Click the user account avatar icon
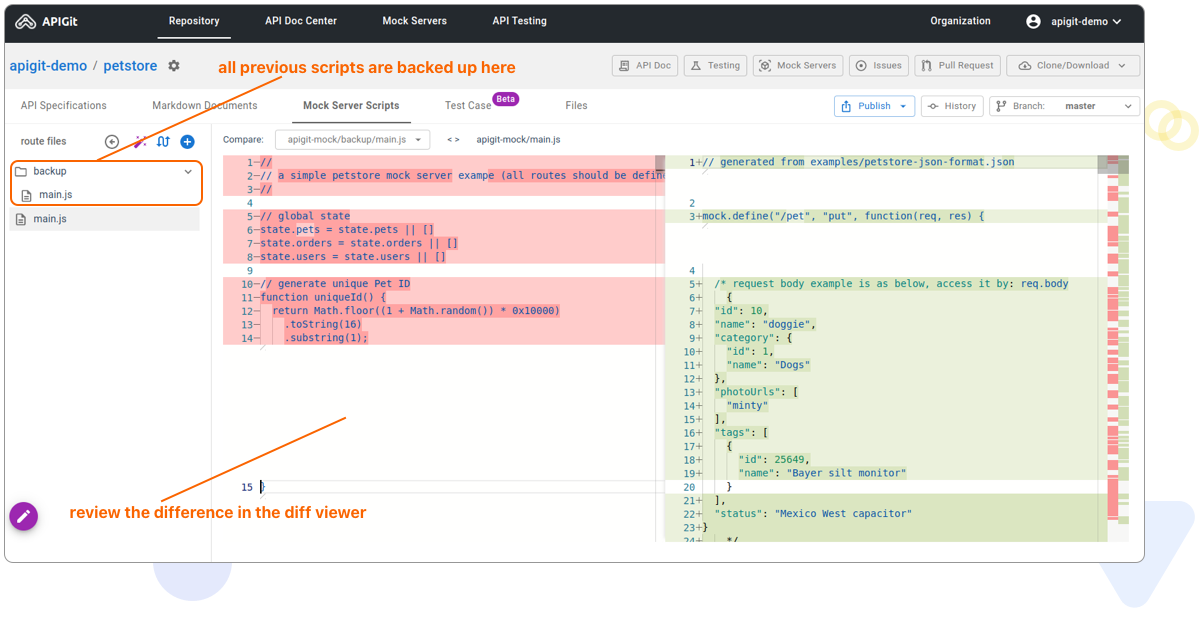The height and width of the screenshot is (623, 1200). click(1034, 21)
